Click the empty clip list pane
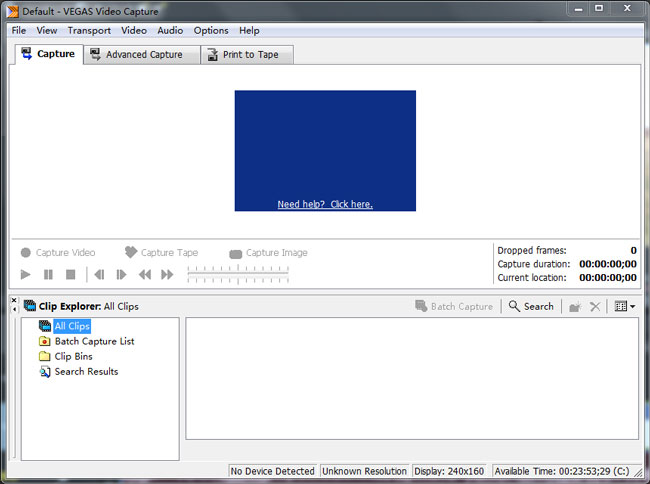The height and width of the screenshot is (484, 650). pyautogui.click(x=412, y=379)
